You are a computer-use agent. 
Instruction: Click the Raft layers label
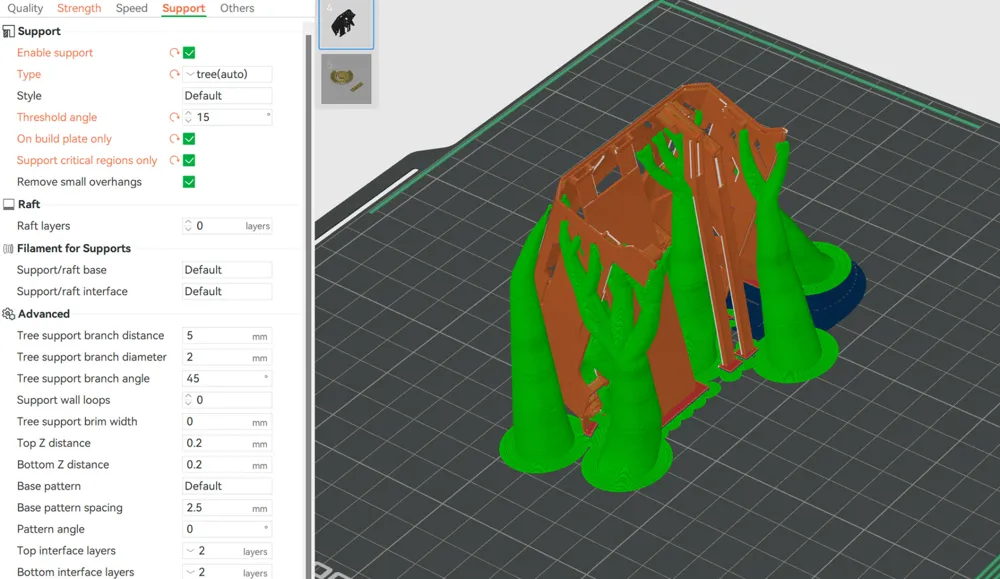[x=43, y=226]
